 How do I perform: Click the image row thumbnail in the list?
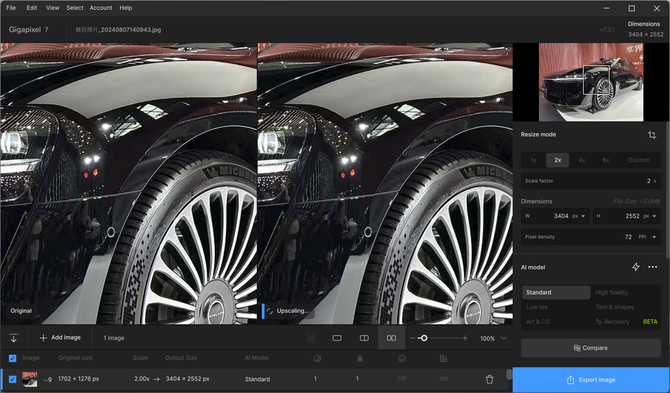tap(29, 379)
